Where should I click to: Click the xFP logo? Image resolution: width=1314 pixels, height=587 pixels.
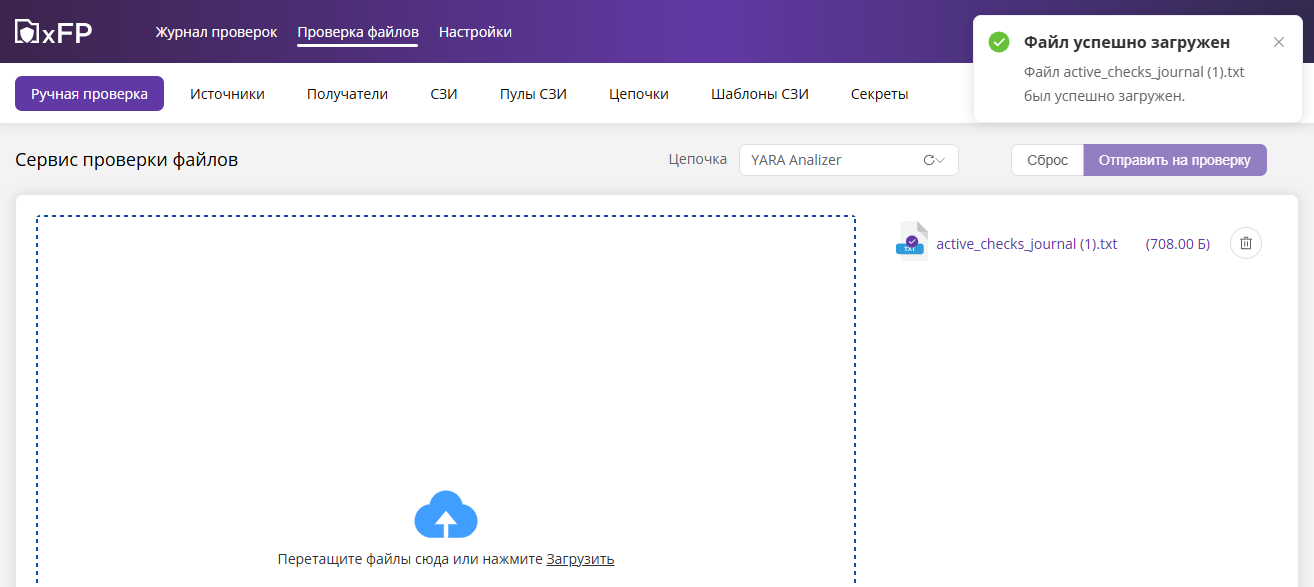pos(53,32)
